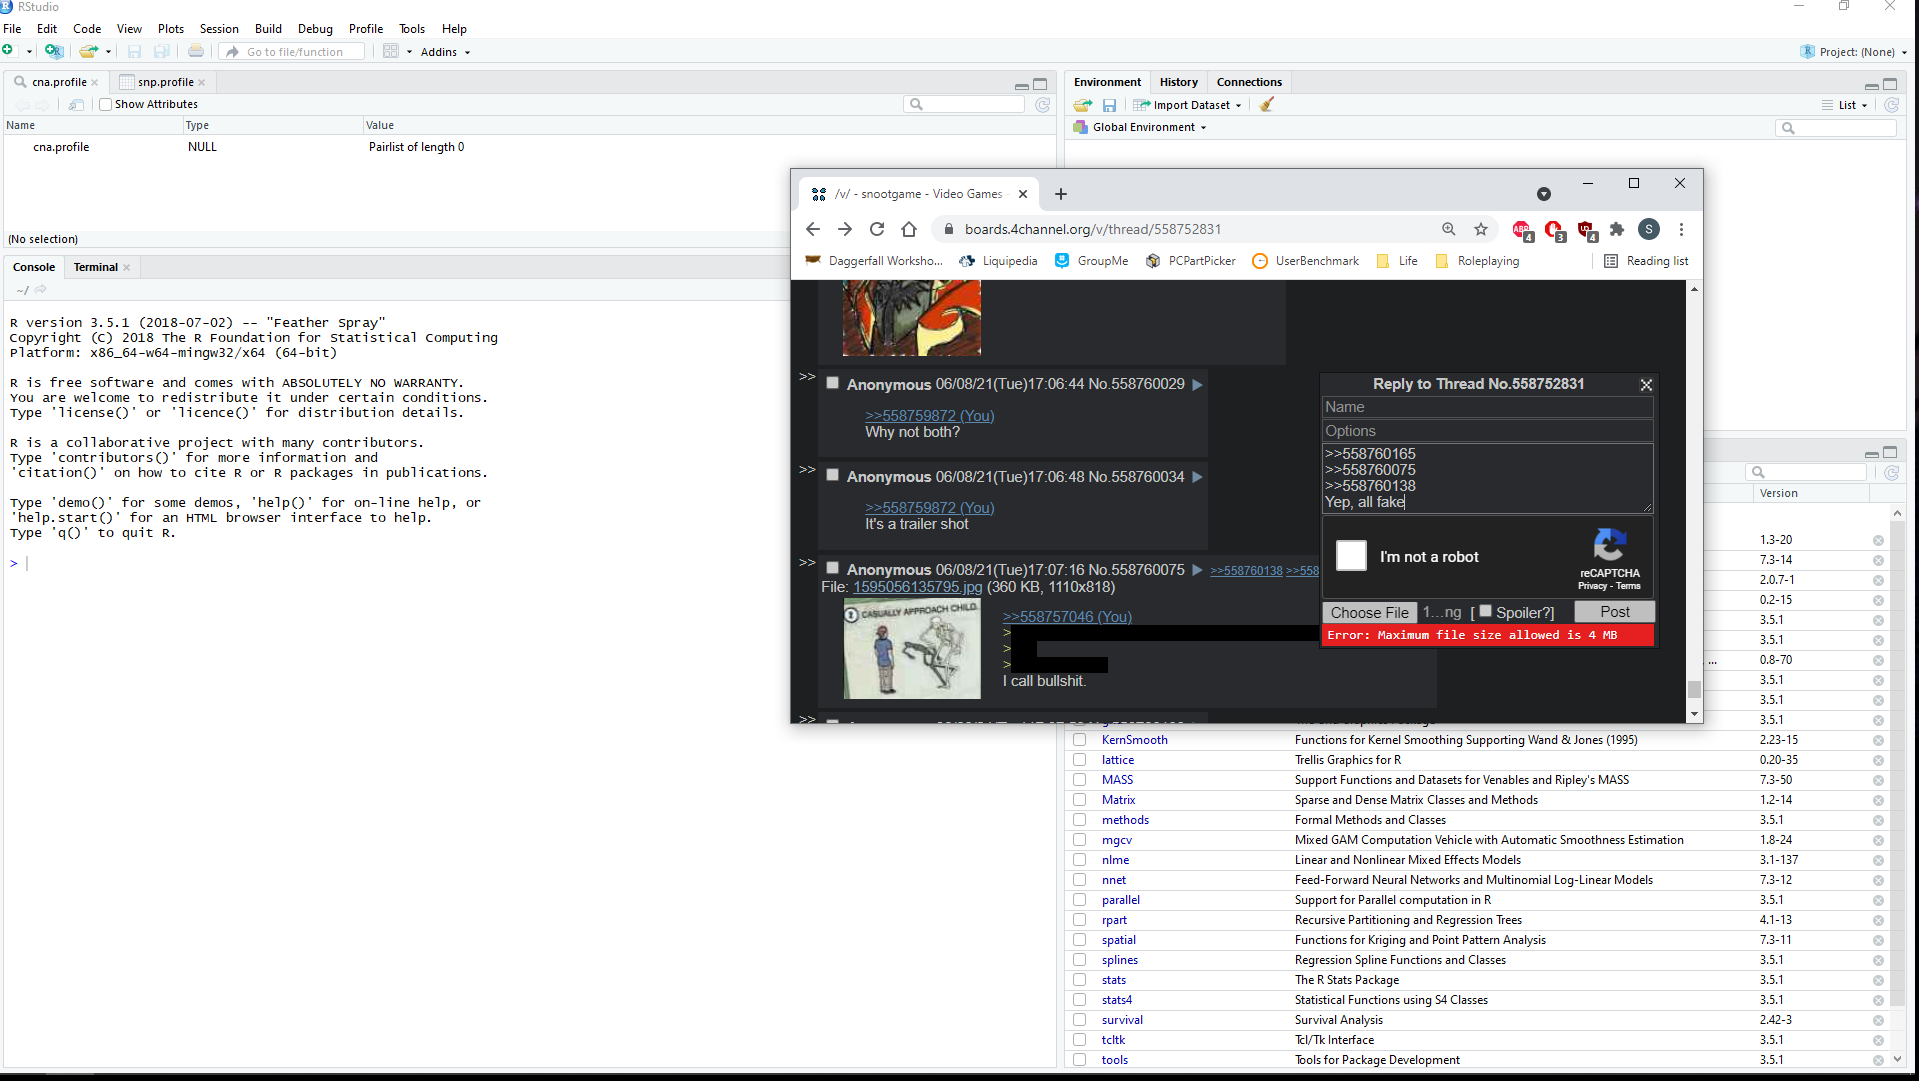Switch to the Connections tab
The height and width of the screenshot is (1081, 1919).
point(1249,82)
